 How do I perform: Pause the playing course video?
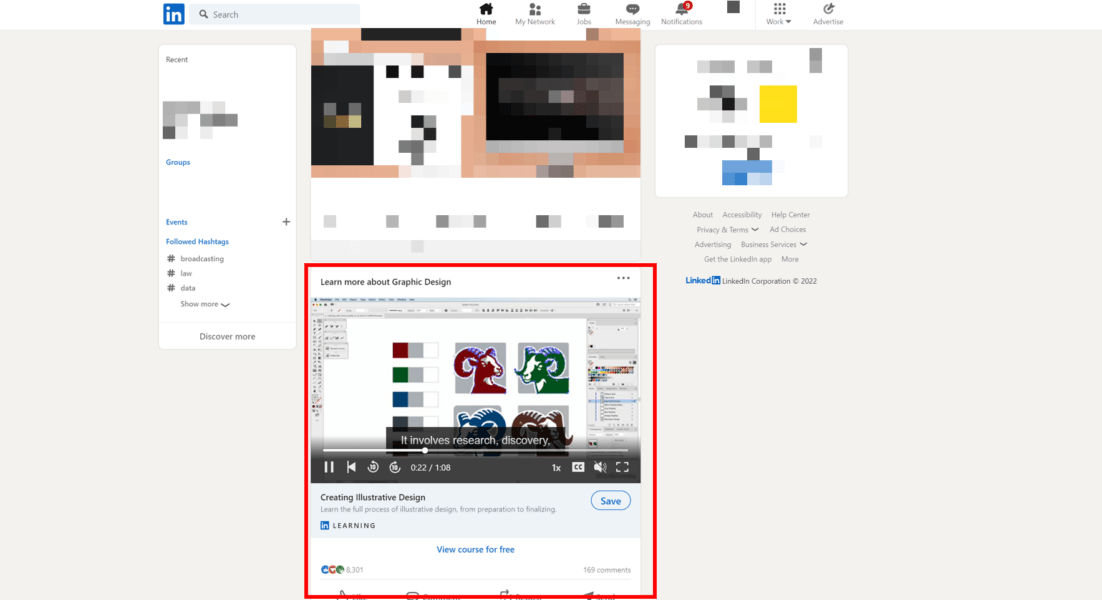329,466
